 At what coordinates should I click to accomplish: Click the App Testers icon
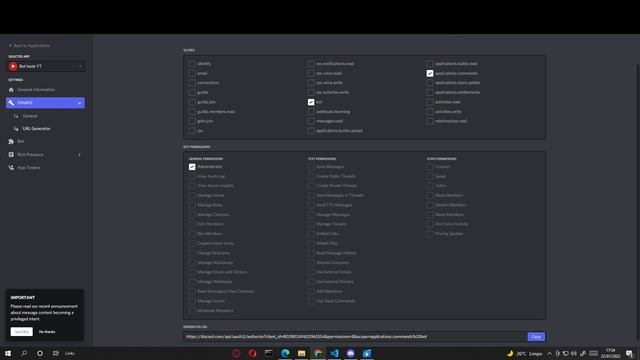pos(11,168)
